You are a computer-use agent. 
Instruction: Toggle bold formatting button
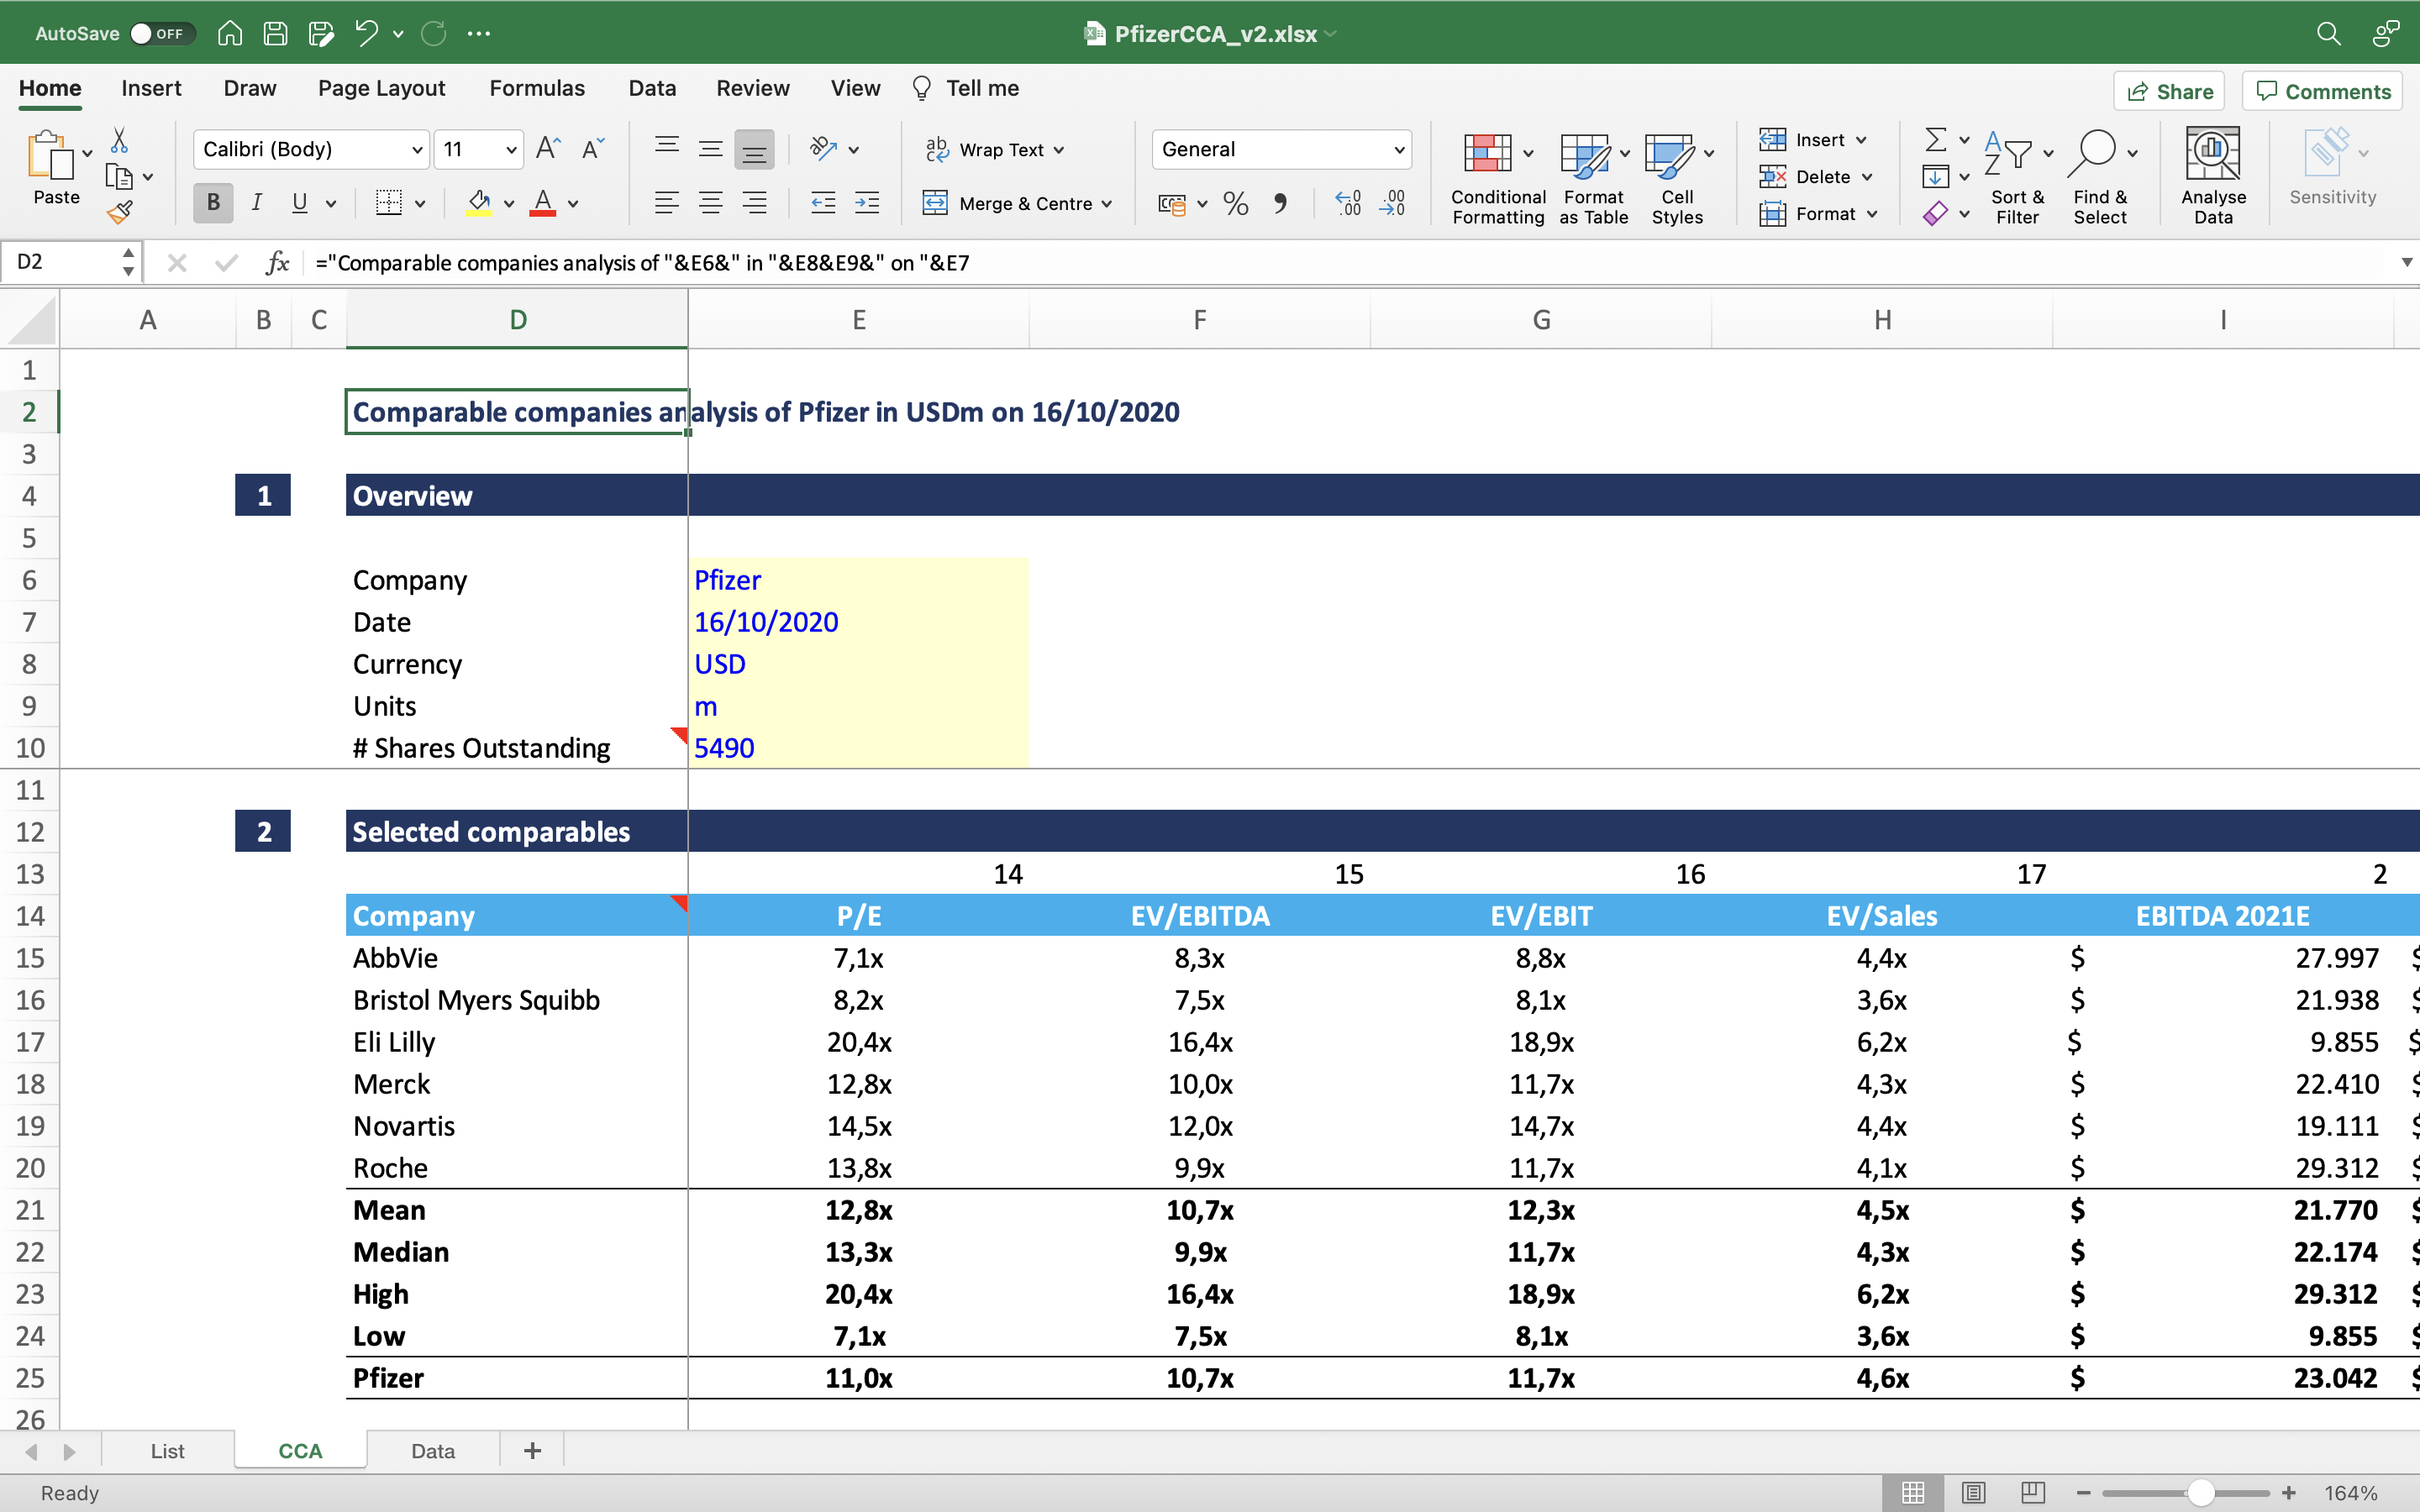pos(213,203)
